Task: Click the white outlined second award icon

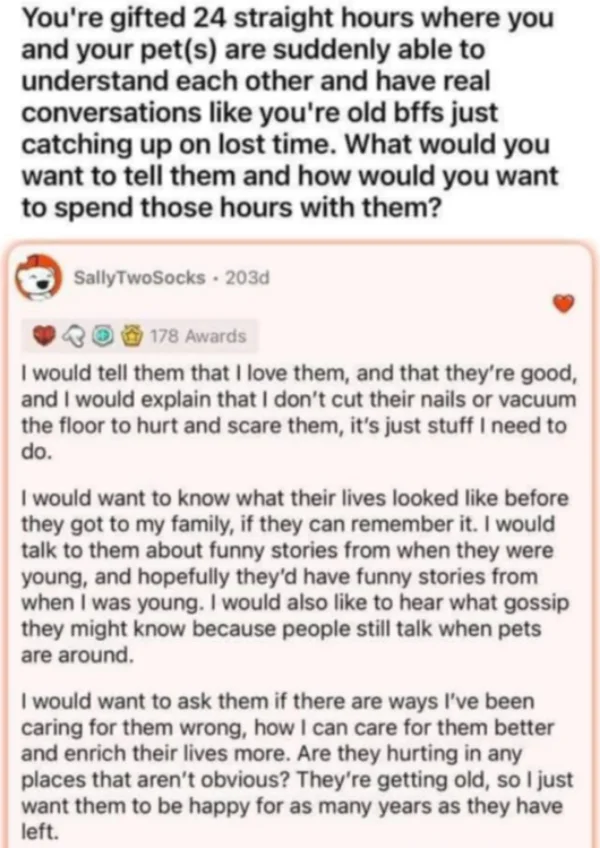Action: [72, 336]
